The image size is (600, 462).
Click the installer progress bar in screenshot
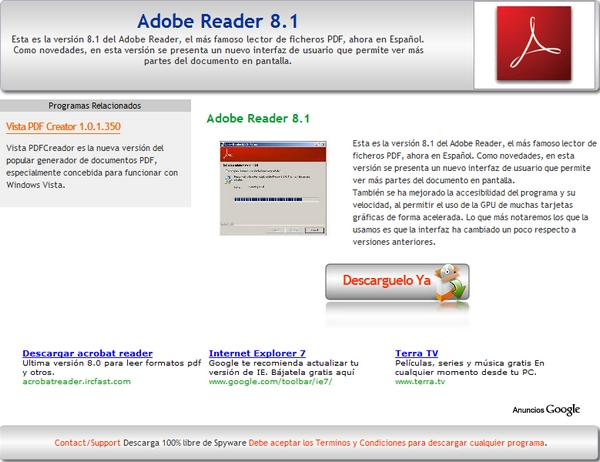point(277,199)
